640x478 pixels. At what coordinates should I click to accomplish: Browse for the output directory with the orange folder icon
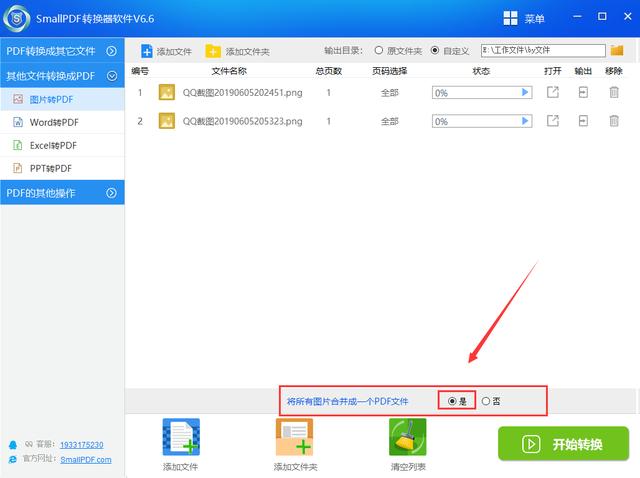617,50
